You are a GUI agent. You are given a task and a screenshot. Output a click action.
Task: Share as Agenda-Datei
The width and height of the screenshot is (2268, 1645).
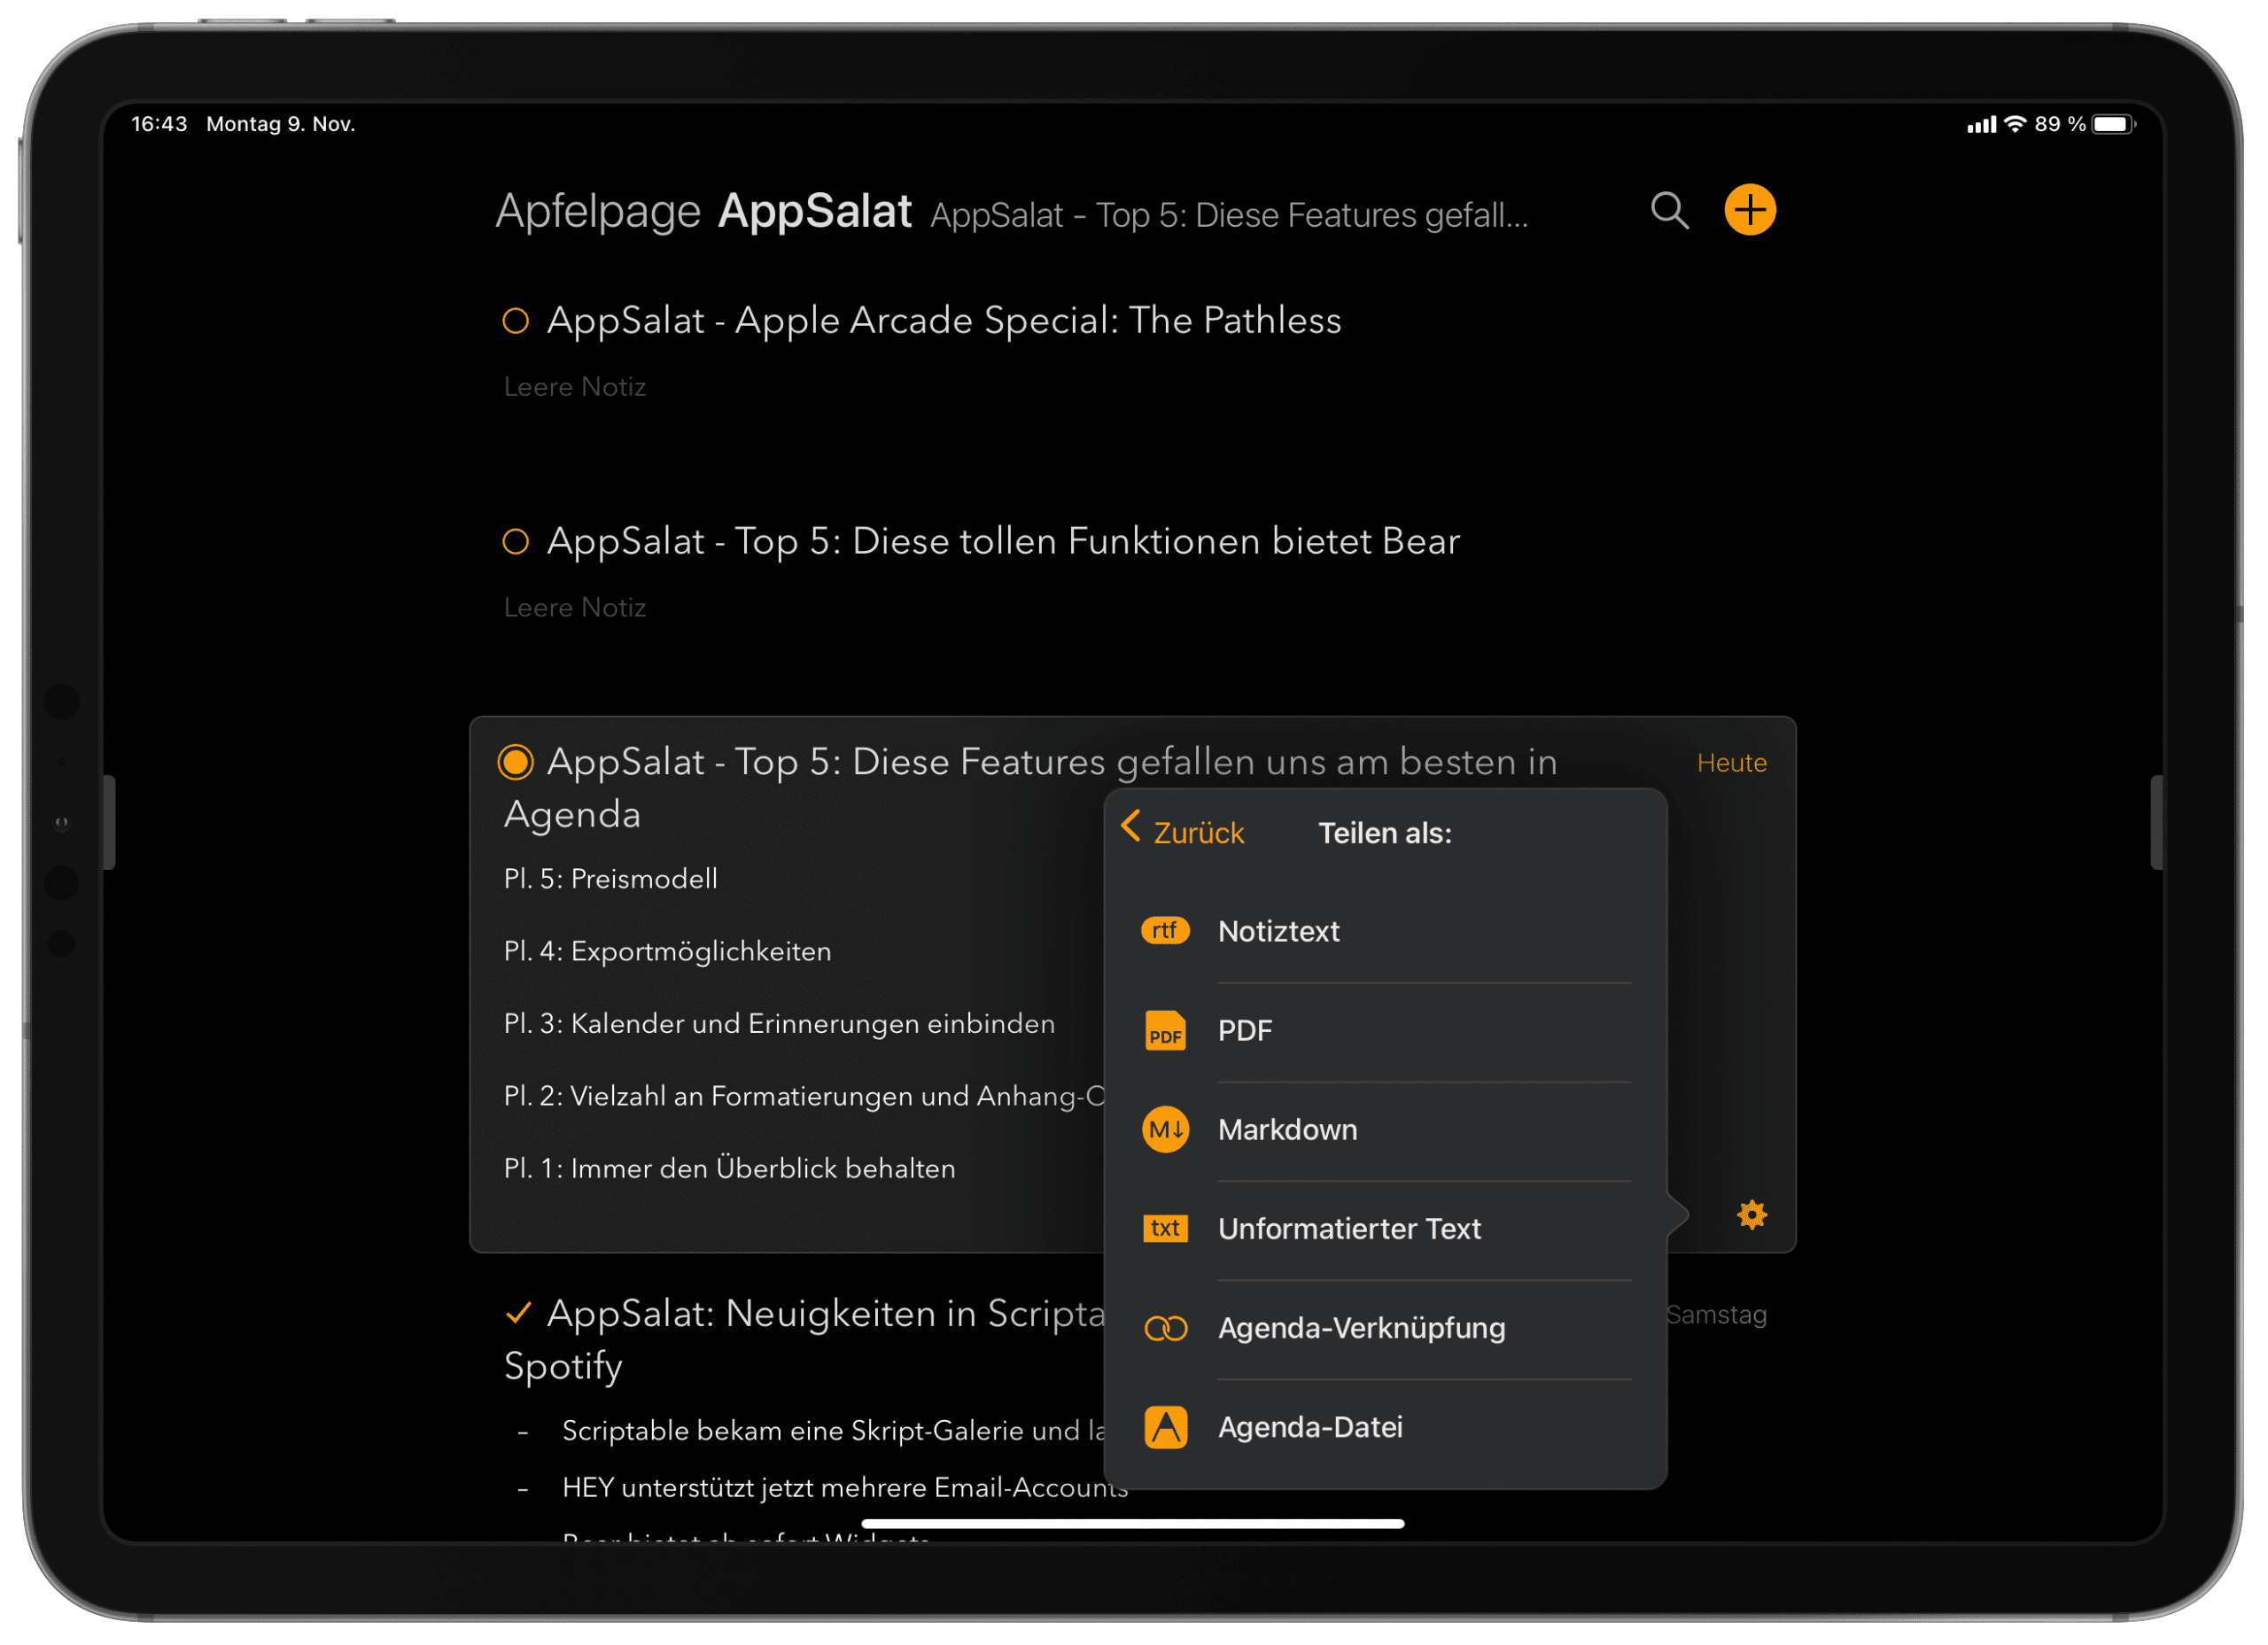pos(1385,1427)
